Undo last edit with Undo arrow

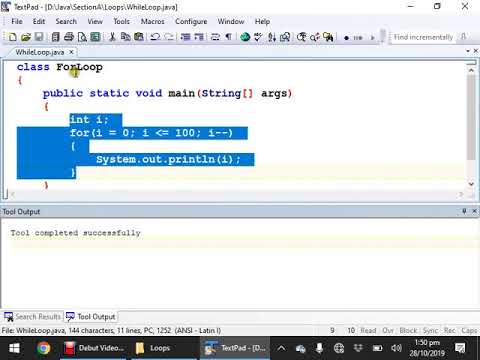(155, 37)
